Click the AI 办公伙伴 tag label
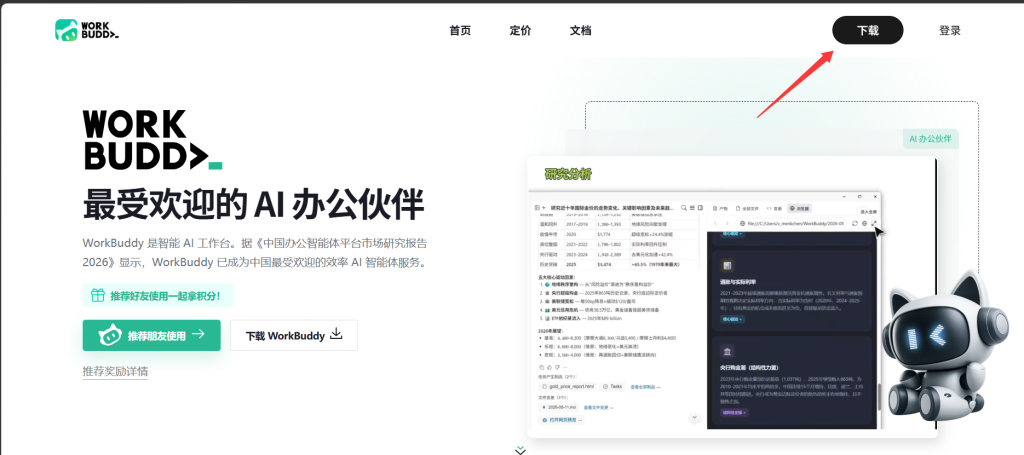 pyautogui.click(x=931, y=138)
